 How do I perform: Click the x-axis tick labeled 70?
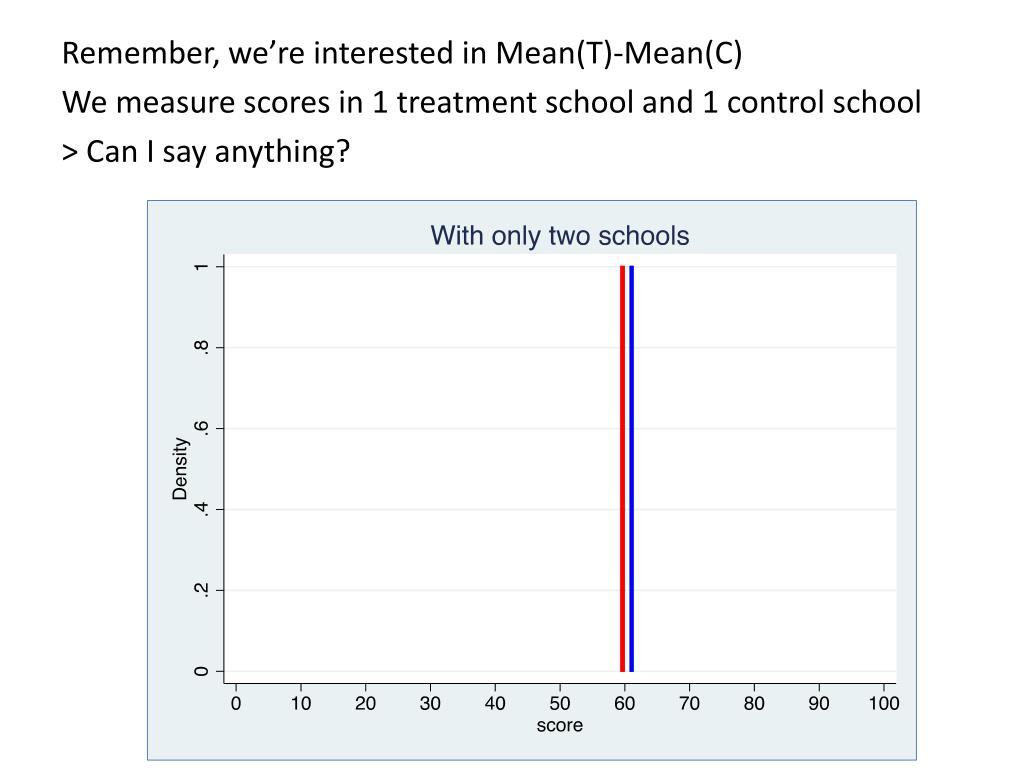pyautogui.click(x=689, y=703)
